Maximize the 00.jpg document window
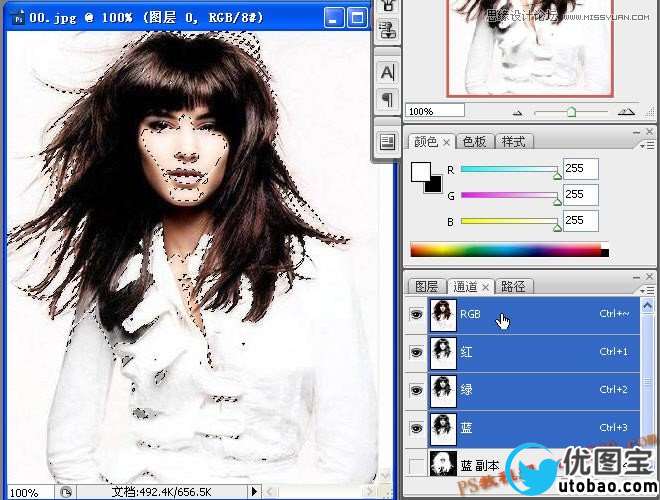This screenshot has width=660, height=500. tap(357, 18)
